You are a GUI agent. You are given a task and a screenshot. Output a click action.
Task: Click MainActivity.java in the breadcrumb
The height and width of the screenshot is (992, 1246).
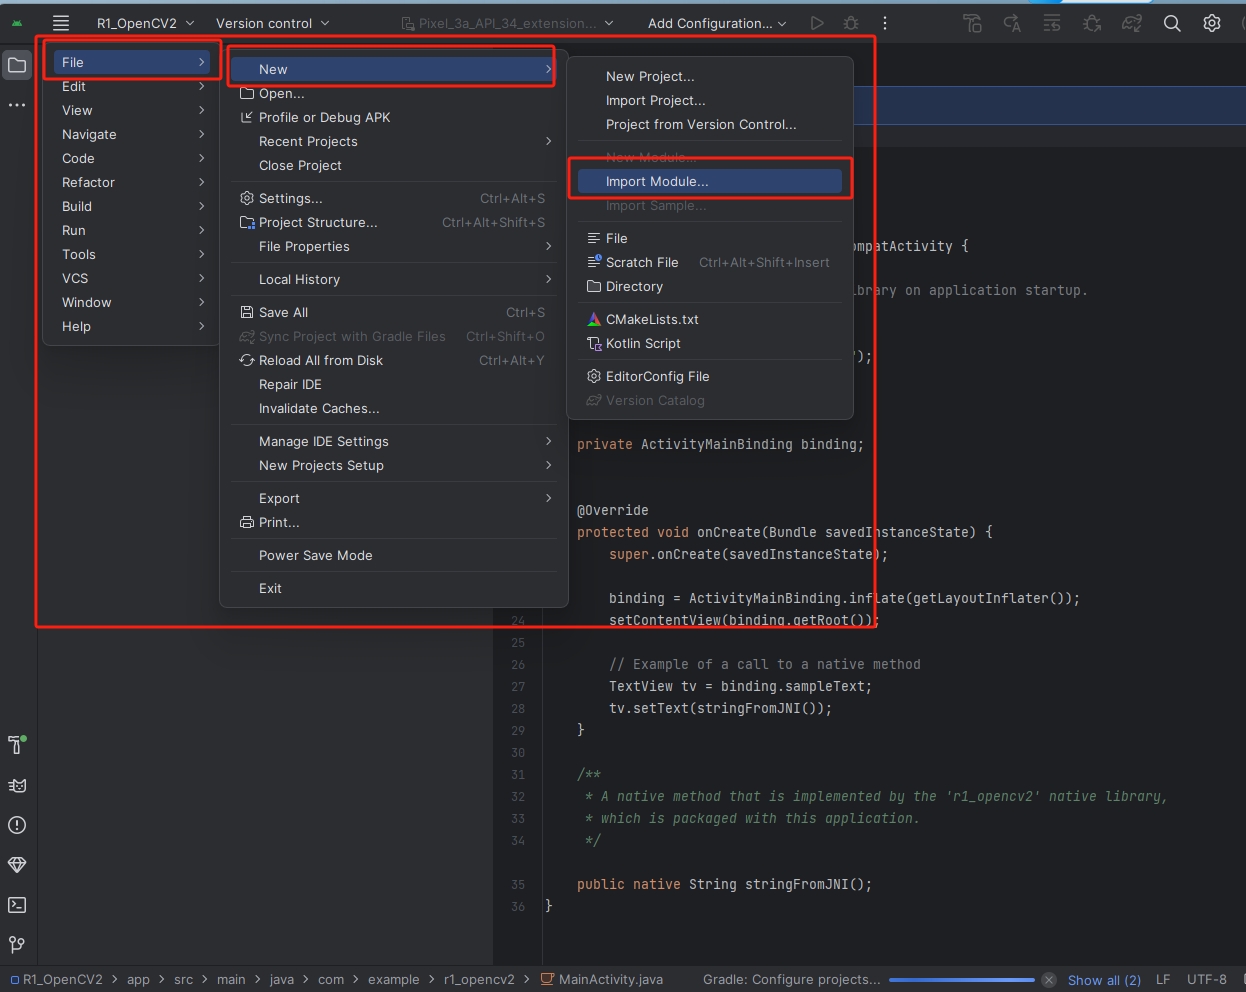(x=601, y=980)
